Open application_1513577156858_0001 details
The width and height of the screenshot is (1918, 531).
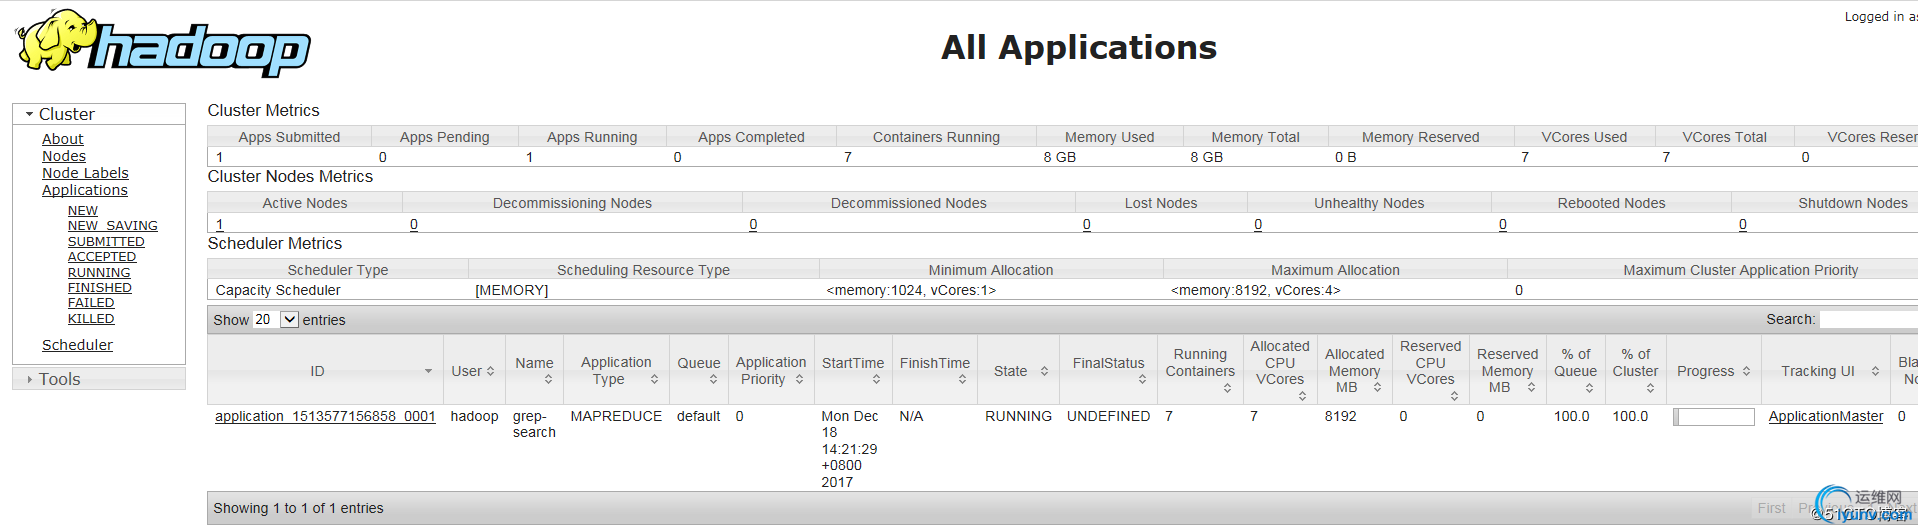pos(325,416)
